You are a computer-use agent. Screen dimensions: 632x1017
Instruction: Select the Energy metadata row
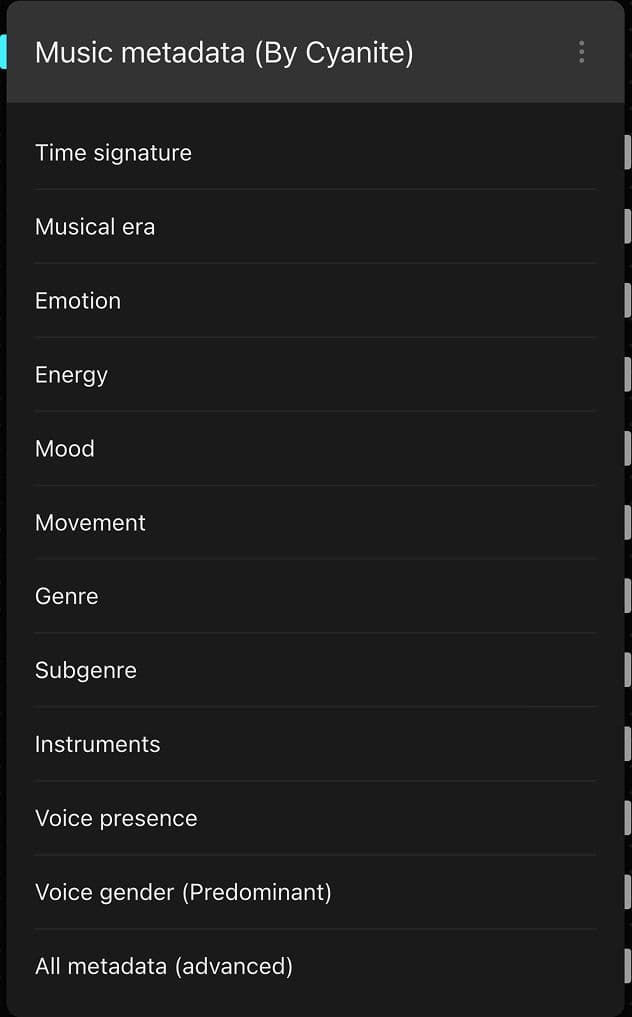click(71, 375)
